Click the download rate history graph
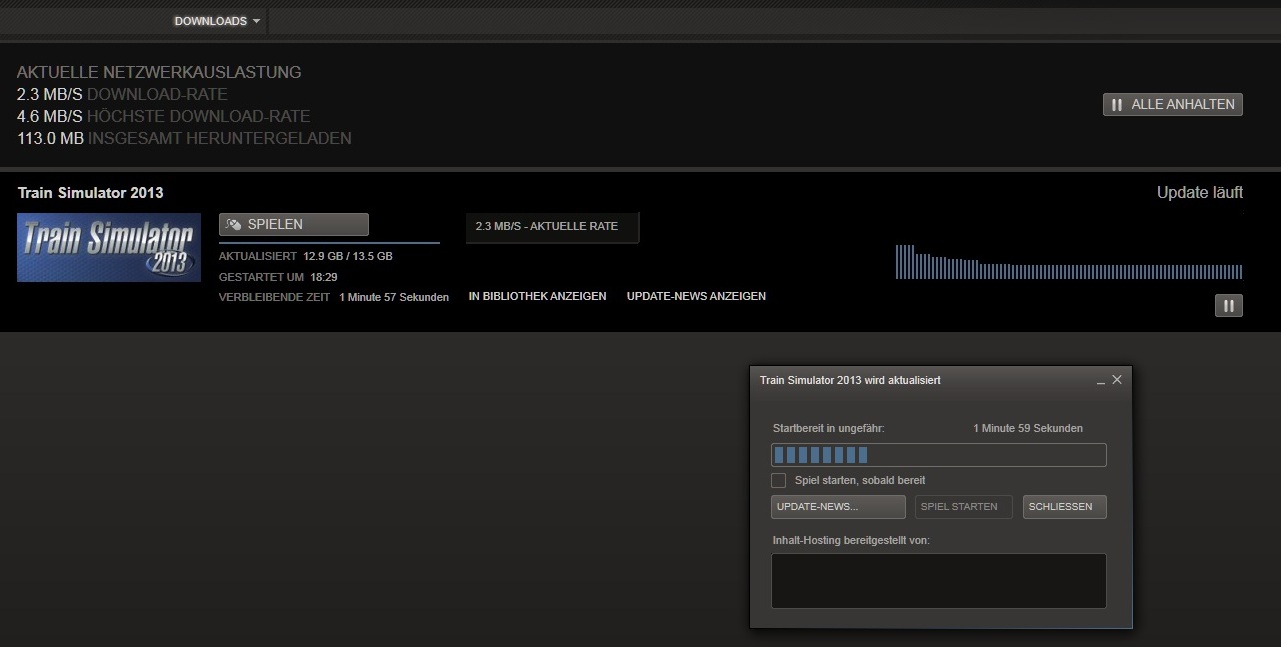 (x=1069, y=261)
